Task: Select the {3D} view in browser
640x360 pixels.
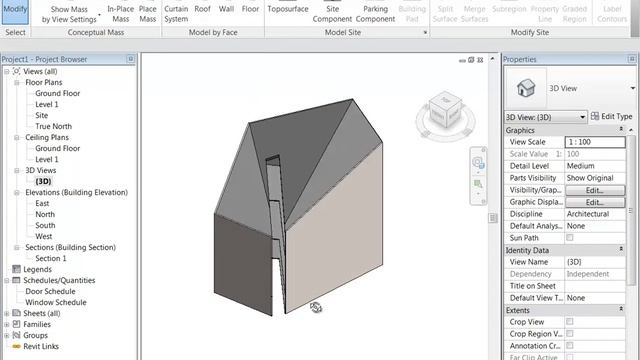Action: click(x=43, y=182)
